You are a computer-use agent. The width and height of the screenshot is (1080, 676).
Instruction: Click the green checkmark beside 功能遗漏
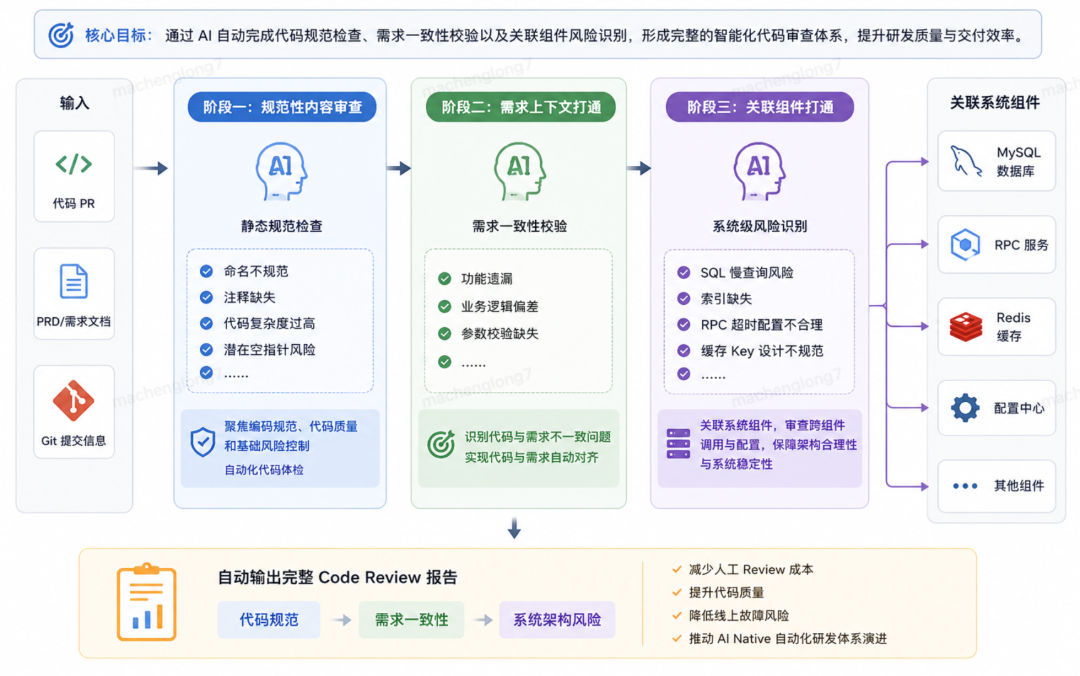click(x=445, y=278)
